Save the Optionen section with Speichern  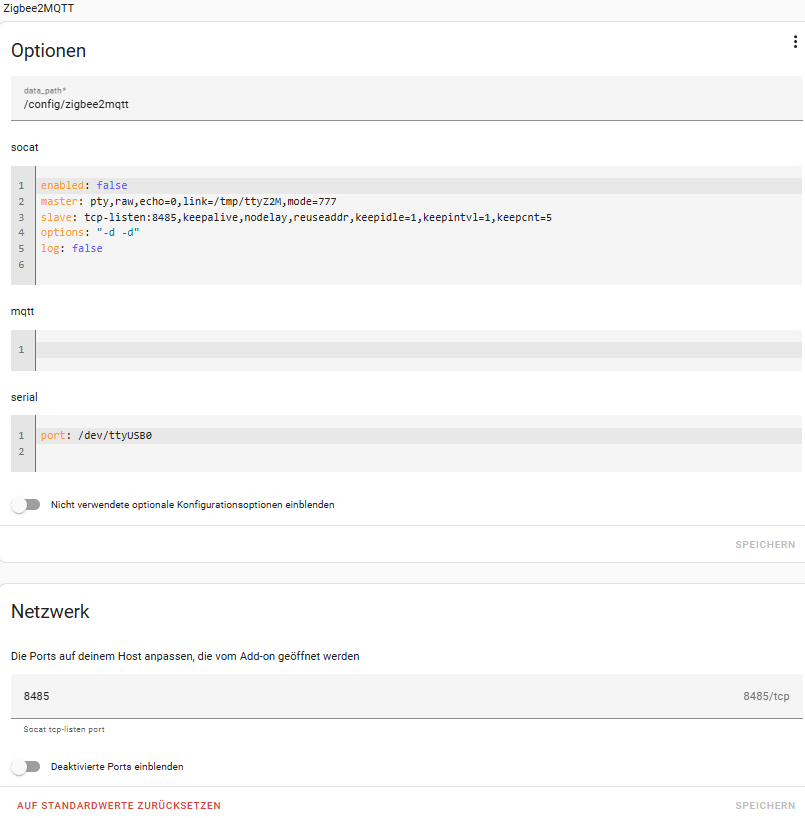click(x=765, y=545)
